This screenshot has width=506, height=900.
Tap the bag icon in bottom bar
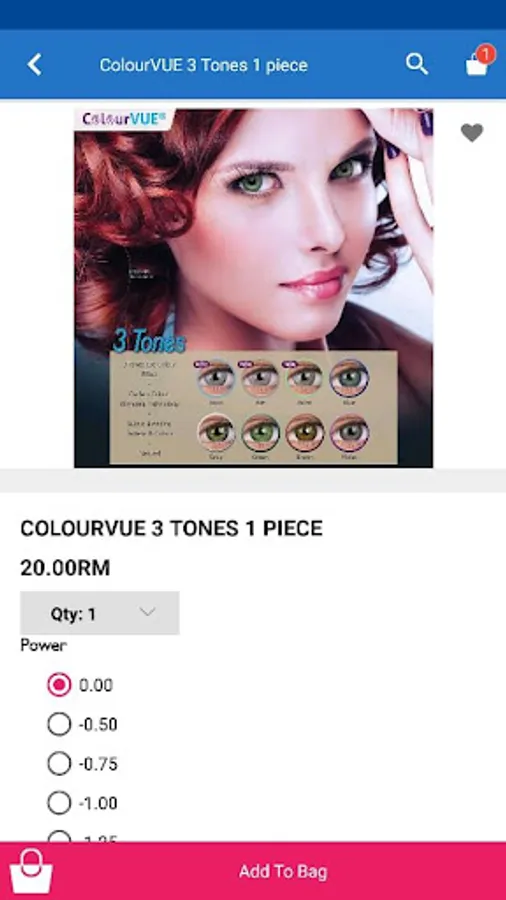(31, 871)
